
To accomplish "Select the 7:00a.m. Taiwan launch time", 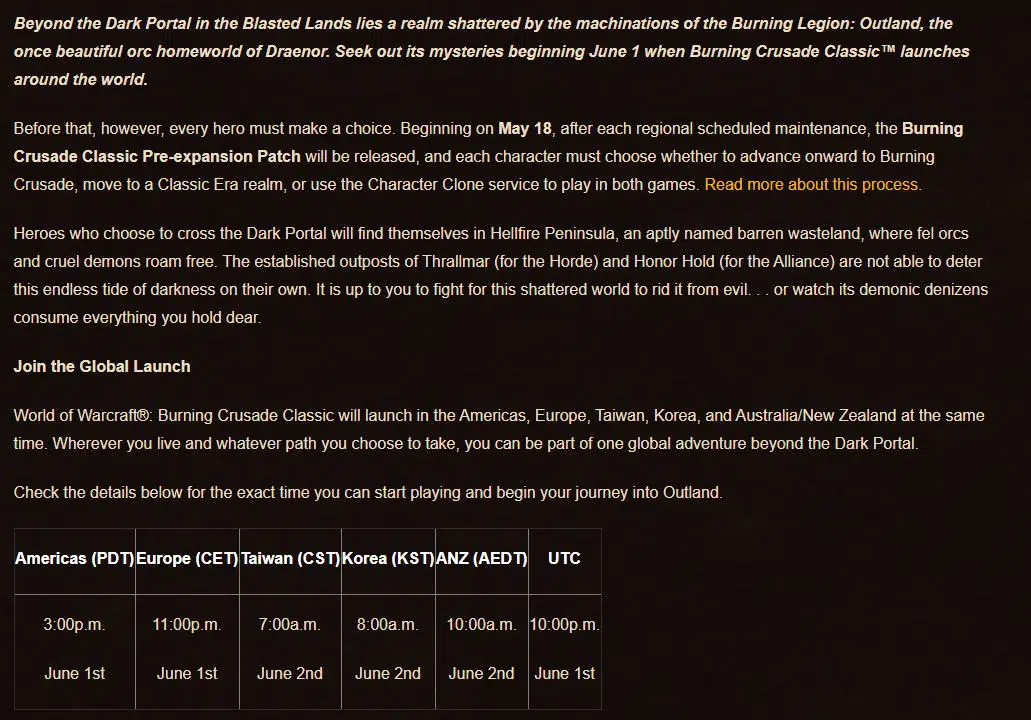I will tap(289, 624).
